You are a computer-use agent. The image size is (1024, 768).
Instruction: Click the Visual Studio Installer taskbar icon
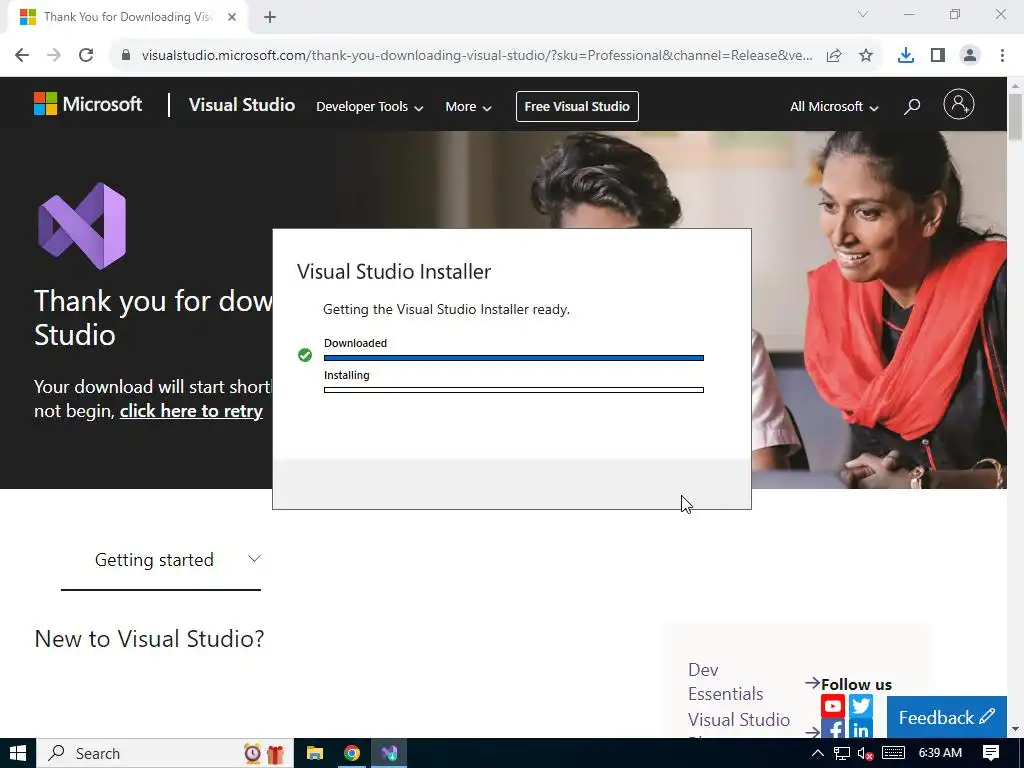[x=389, y=754]
